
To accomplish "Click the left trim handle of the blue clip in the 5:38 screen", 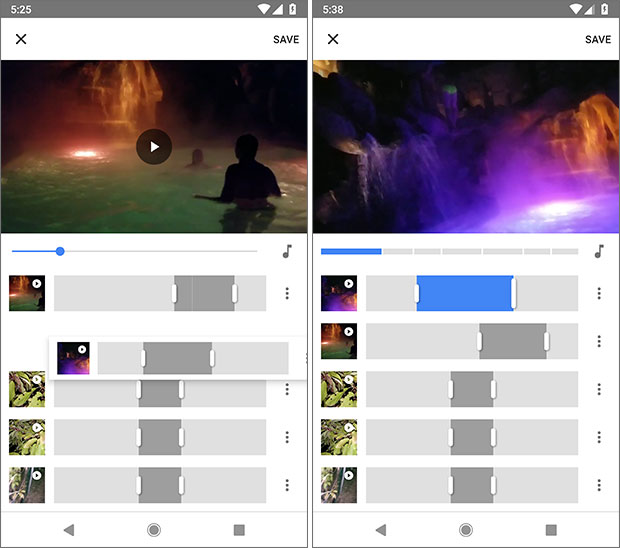I will click(x=417, y=293).
